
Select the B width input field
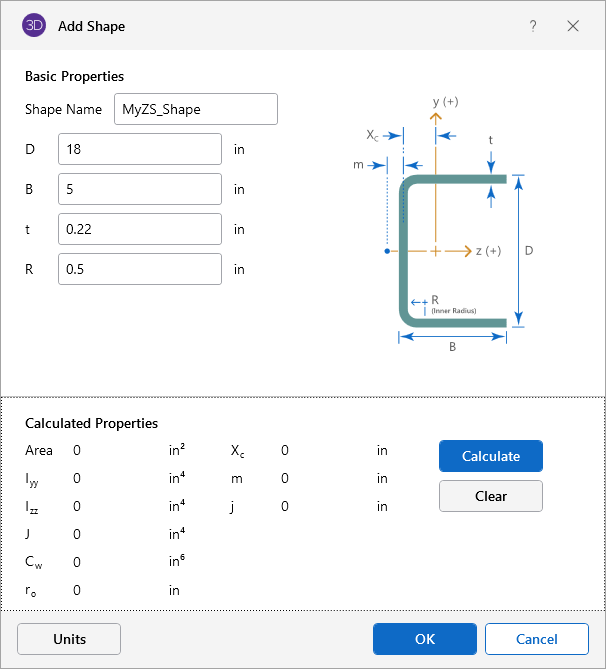click(140, 189)
